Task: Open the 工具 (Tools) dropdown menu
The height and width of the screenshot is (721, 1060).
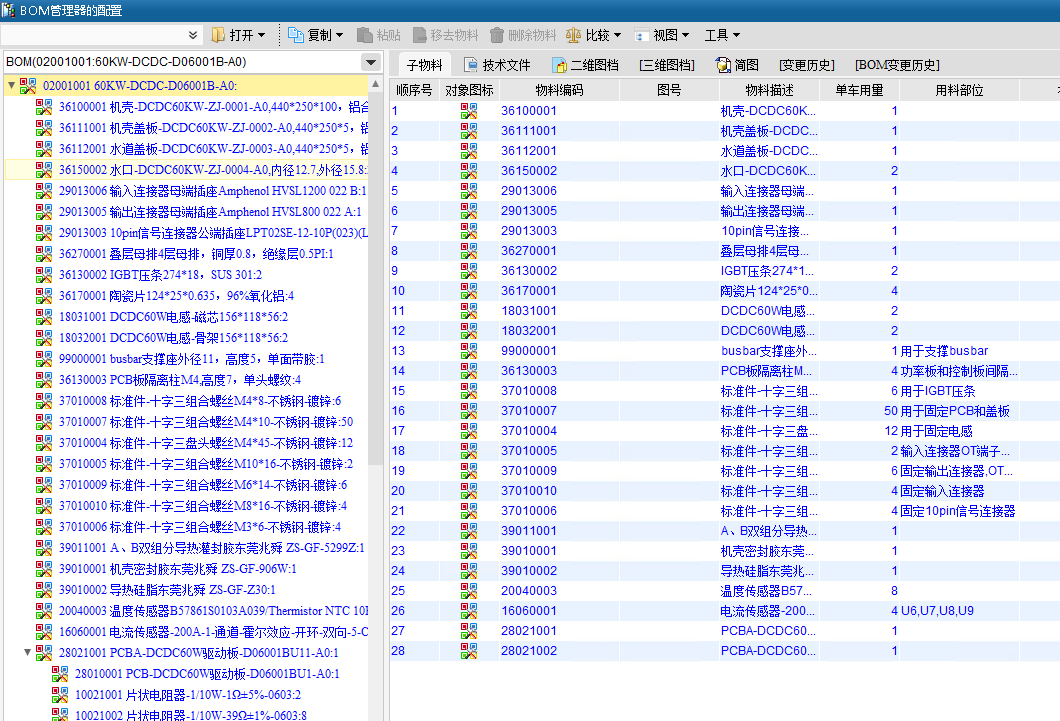Action: pyautogui.click(x=722, y=35)
